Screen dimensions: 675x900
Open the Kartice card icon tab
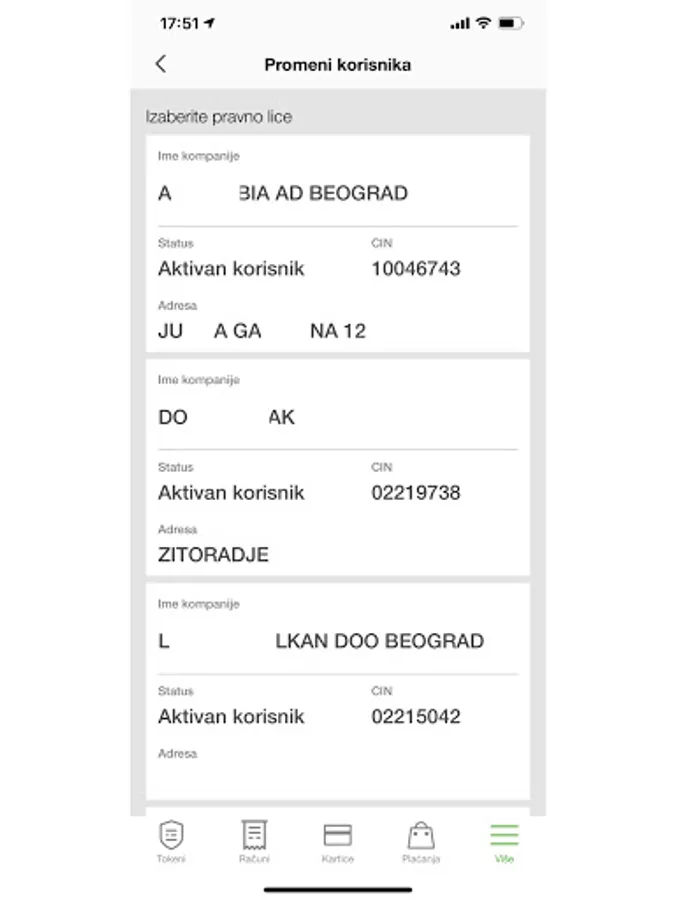[x=338, y=840]
